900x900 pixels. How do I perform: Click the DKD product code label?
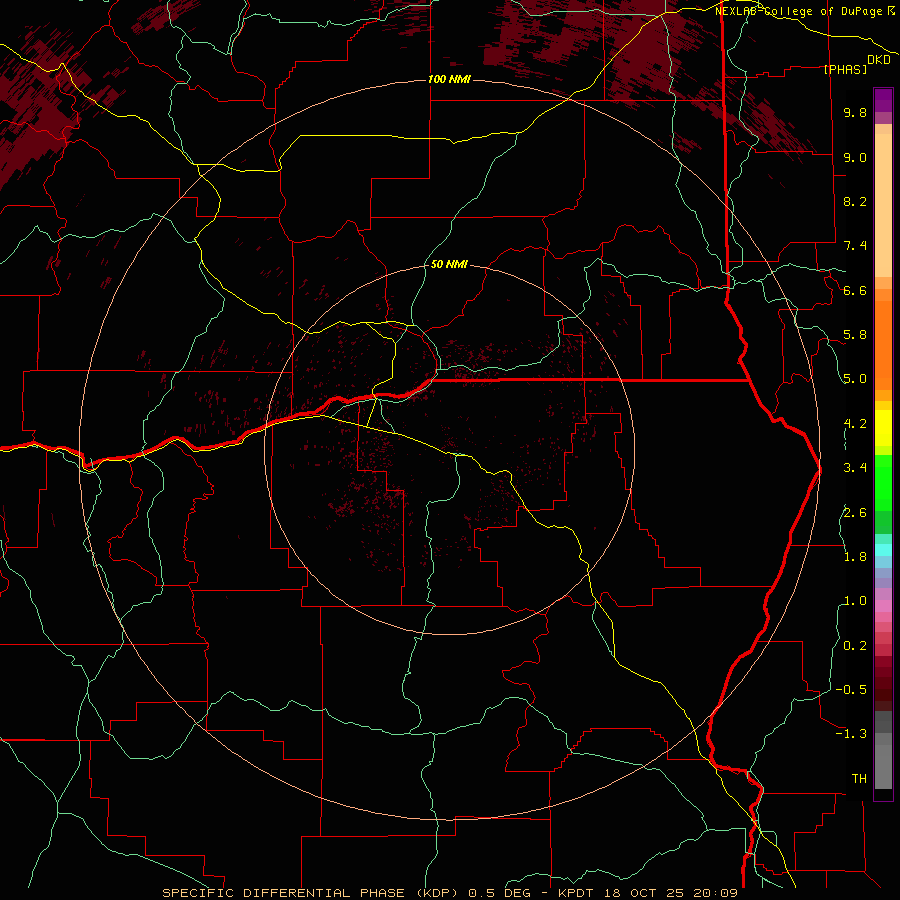tap(879, 60)
